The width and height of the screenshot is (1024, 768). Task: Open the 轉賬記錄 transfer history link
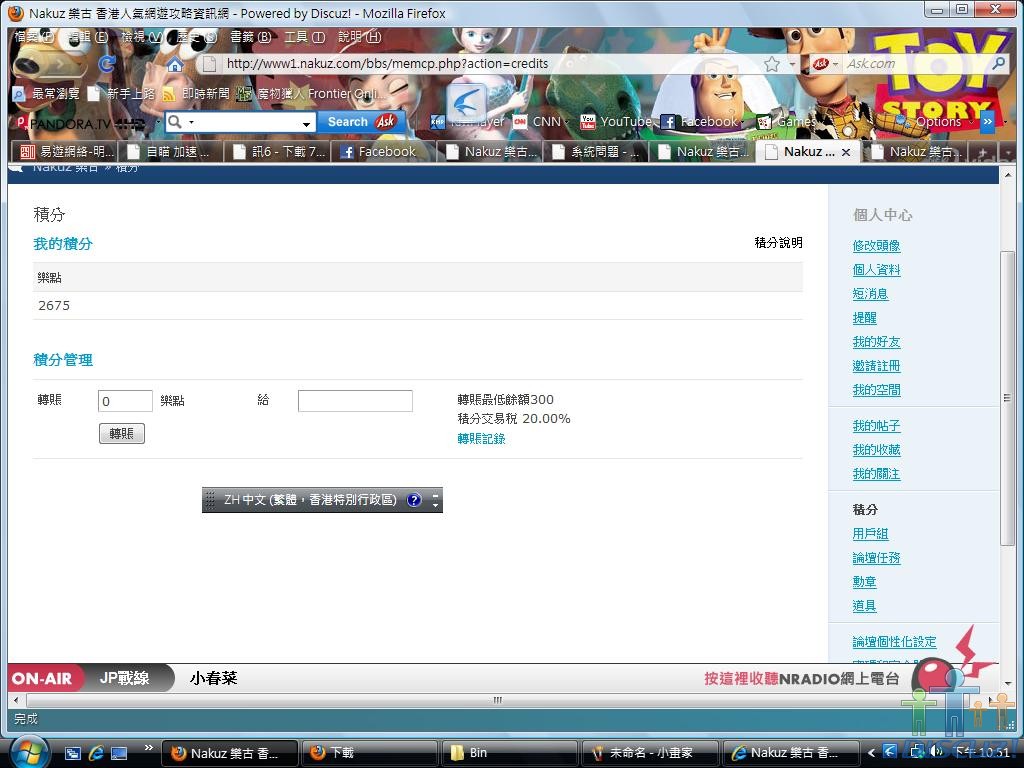[x=481, y=439]
